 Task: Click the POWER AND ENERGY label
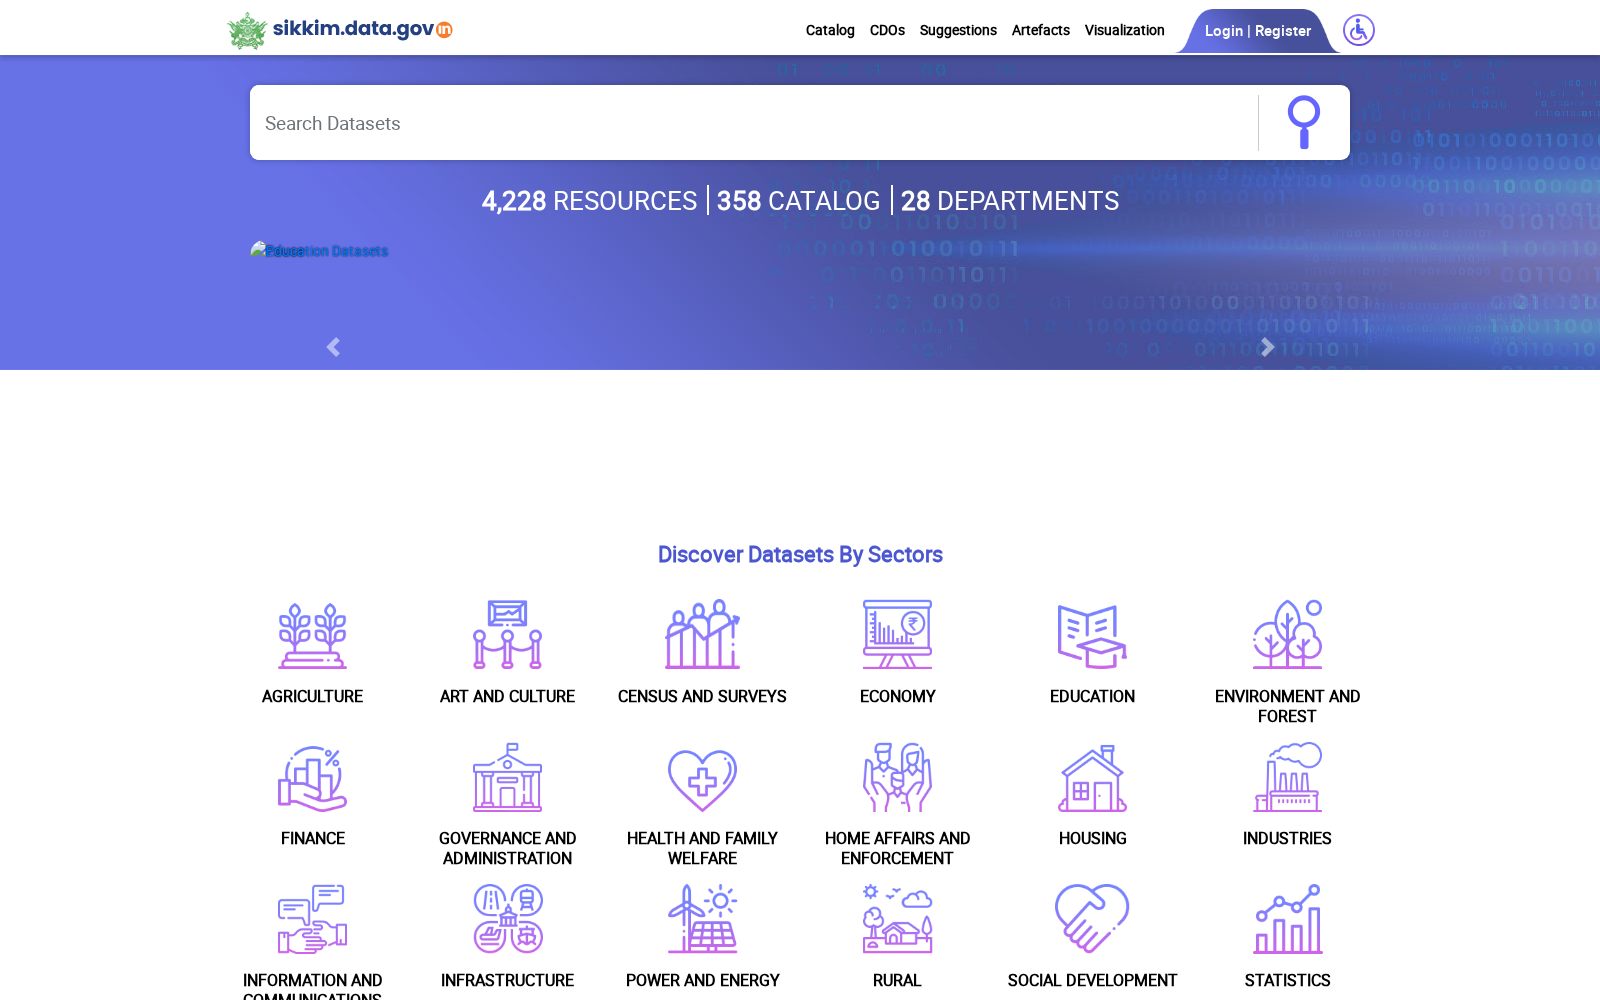coord(702,980)
